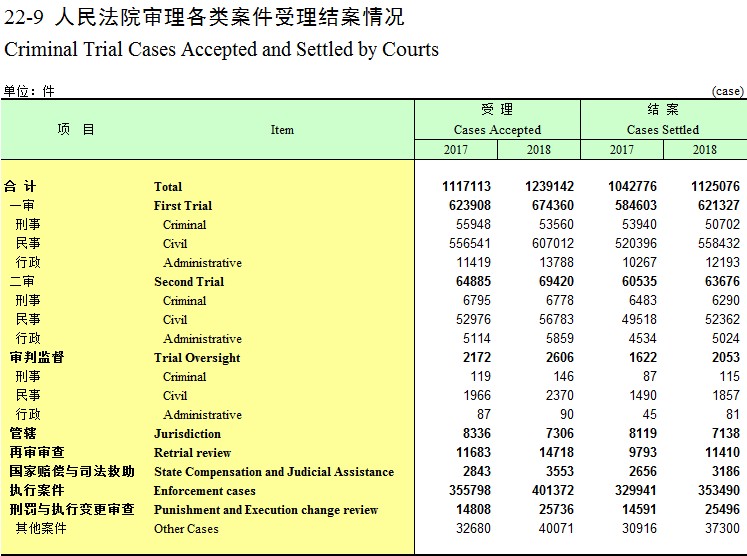Select Retrial review value 11683
Screen dimensions: 747x556
click(473, 453)
